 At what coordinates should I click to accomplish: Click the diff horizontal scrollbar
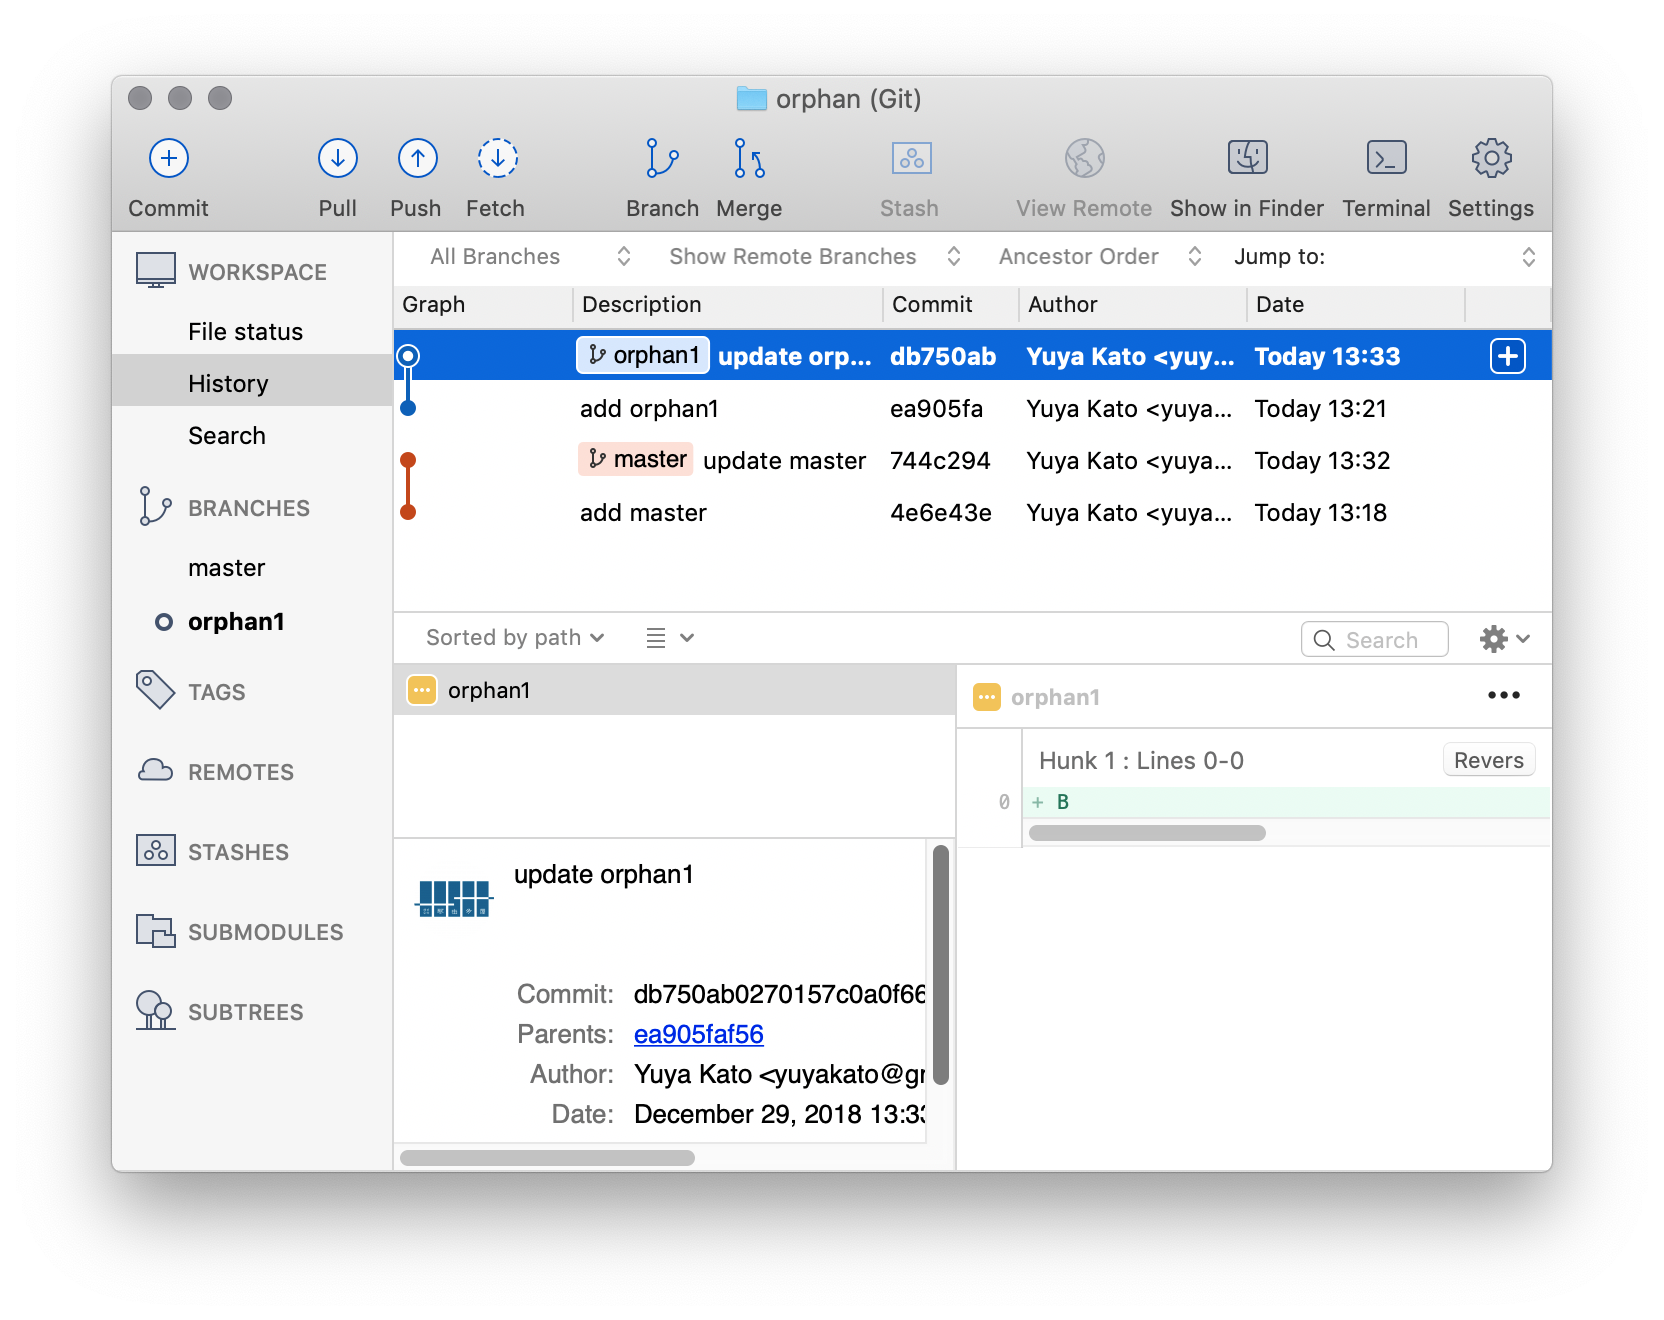[x=1147, y=833]
